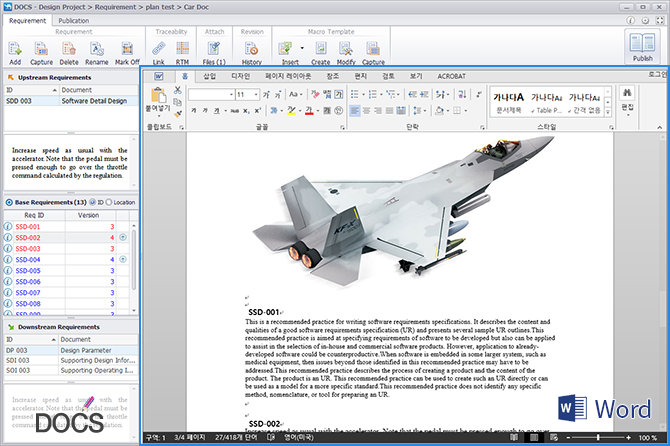Click the Word format painter icon
The image size is (670, 446).
177,113
